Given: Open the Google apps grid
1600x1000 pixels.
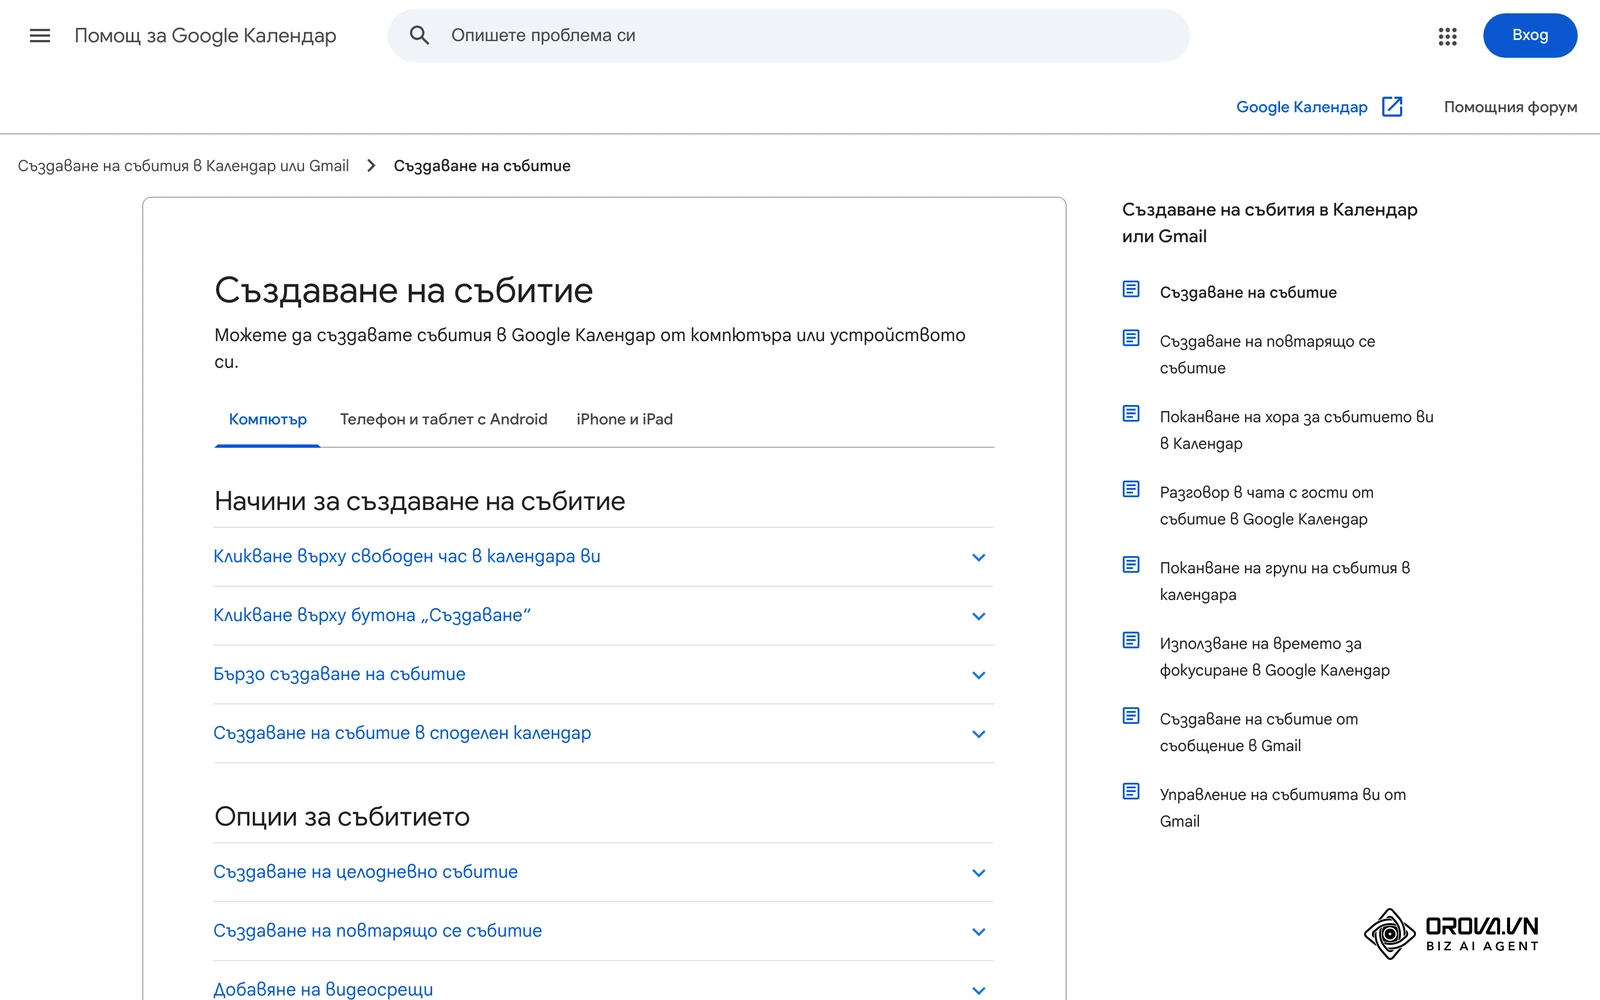Looking at the screenshot, I should tap(1447, 36).
